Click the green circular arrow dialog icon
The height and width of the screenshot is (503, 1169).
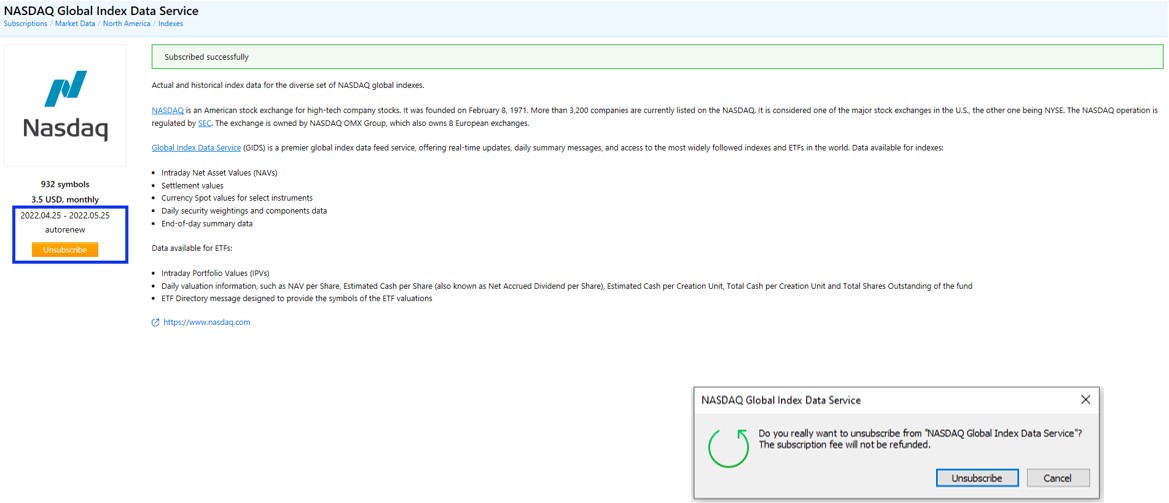click(728, 447)
